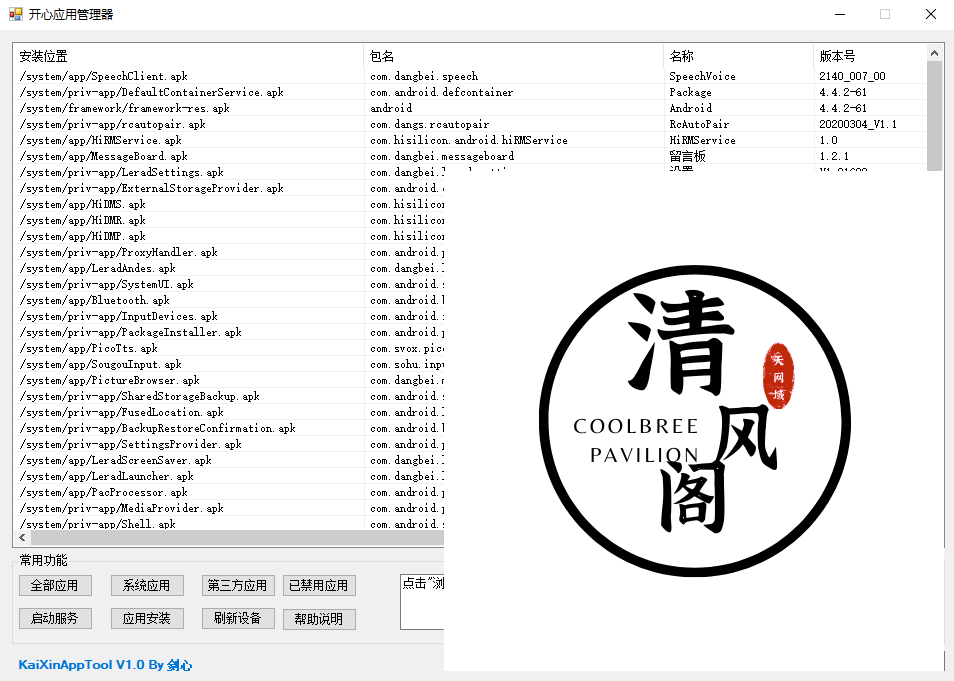Click the HiRMService name cell

pos(702,141)
